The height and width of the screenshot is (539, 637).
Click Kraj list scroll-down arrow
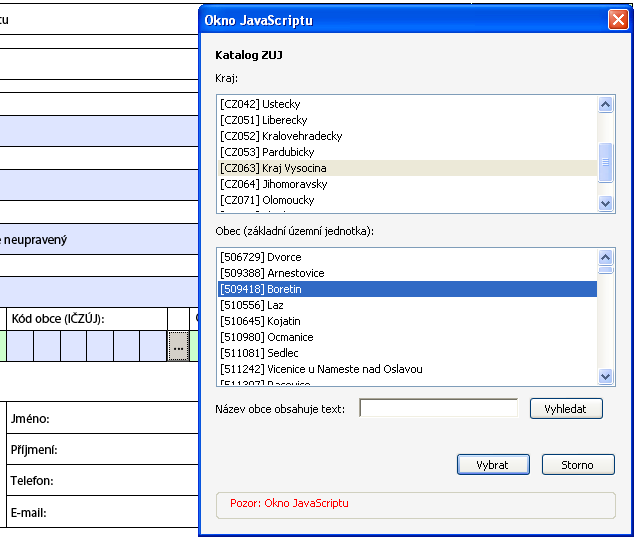[x=605, y=203]
